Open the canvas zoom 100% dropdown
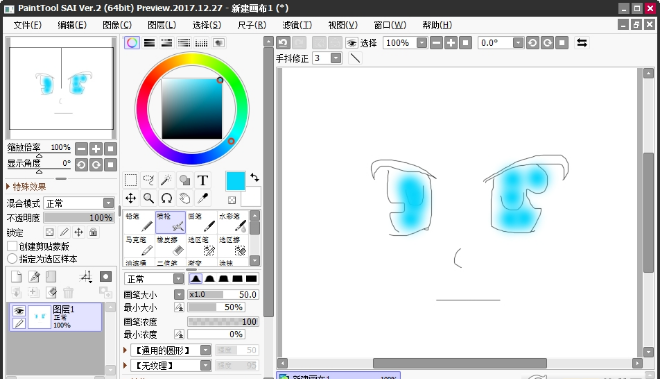Viewport: 661px width, 379px height. [x=422, y=43]
